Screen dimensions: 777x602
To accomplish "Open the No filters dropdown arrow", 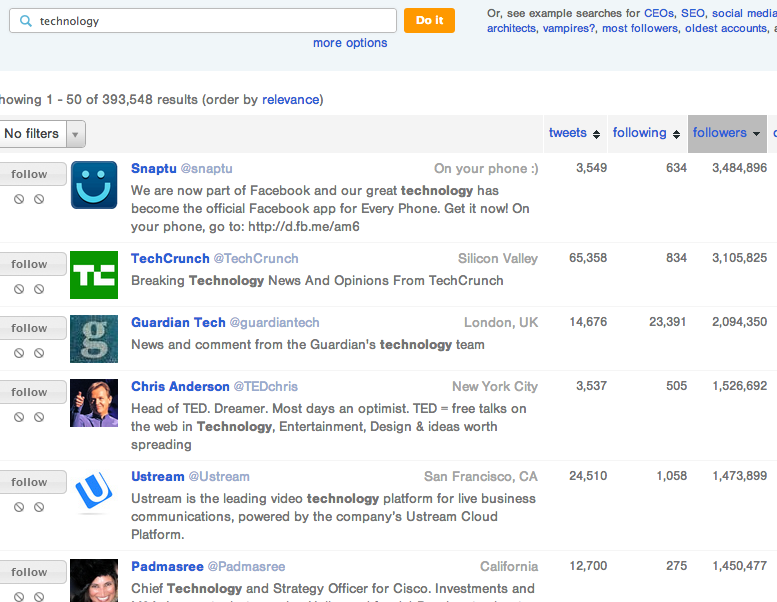I will (75, 134).
